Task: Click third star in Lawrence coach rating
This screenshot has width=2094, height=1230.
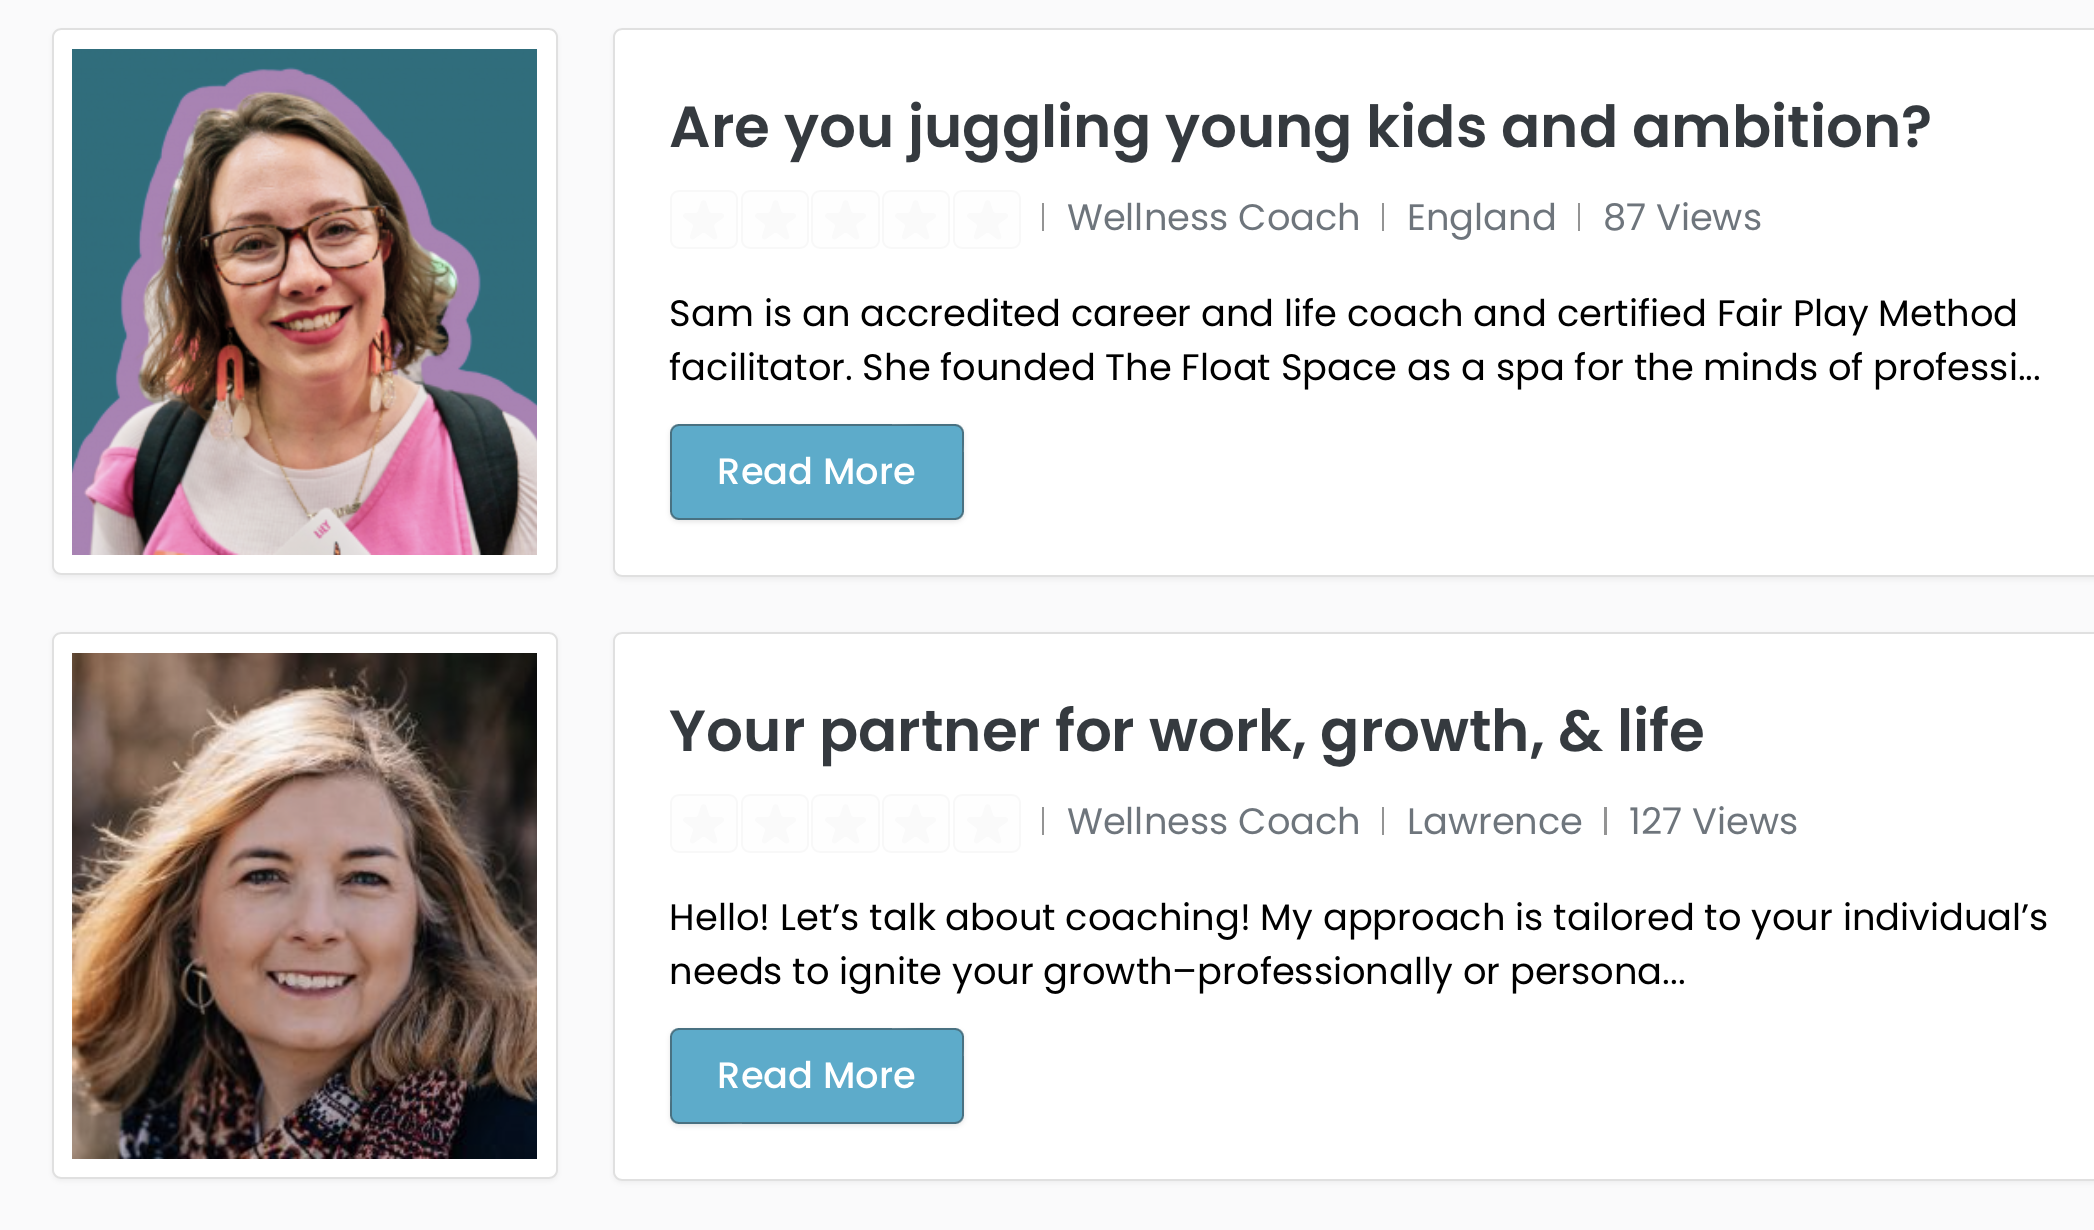Action: coord(846,823)
